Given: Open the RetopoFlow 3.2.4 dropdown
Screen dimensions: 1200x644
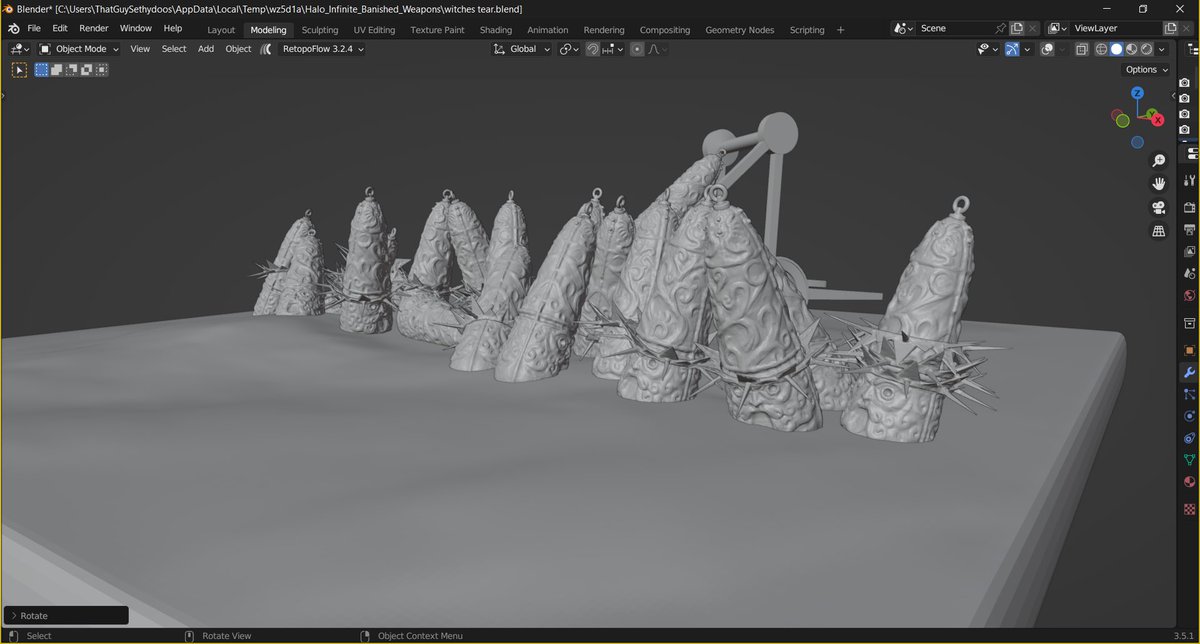Looking at the screenshot, I should [x=323, y=48].
